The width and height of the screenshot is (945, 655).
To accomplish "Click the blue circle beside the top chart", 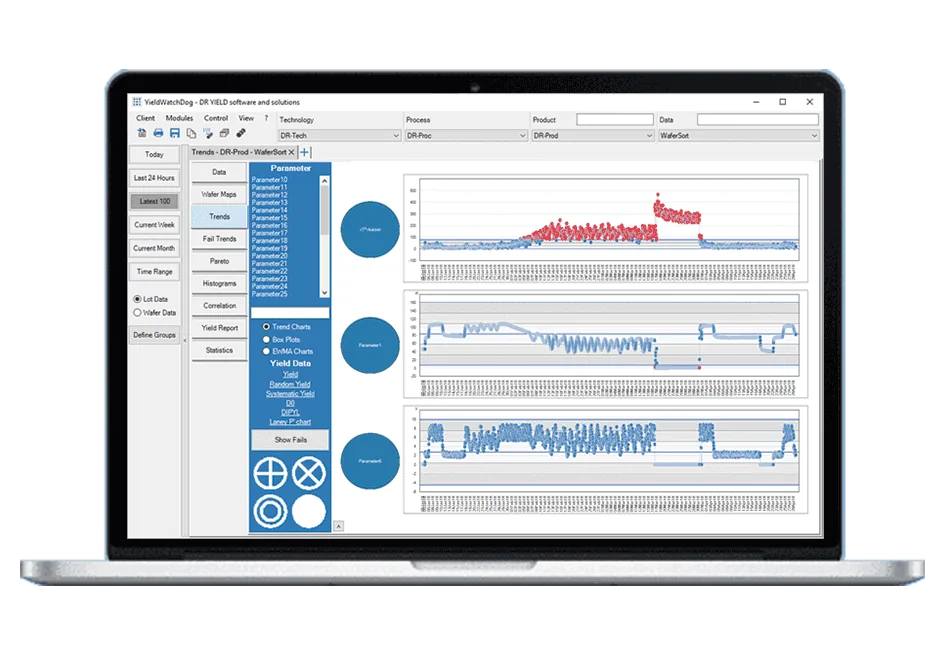I will pyautogui.click(x=370, y=230).
